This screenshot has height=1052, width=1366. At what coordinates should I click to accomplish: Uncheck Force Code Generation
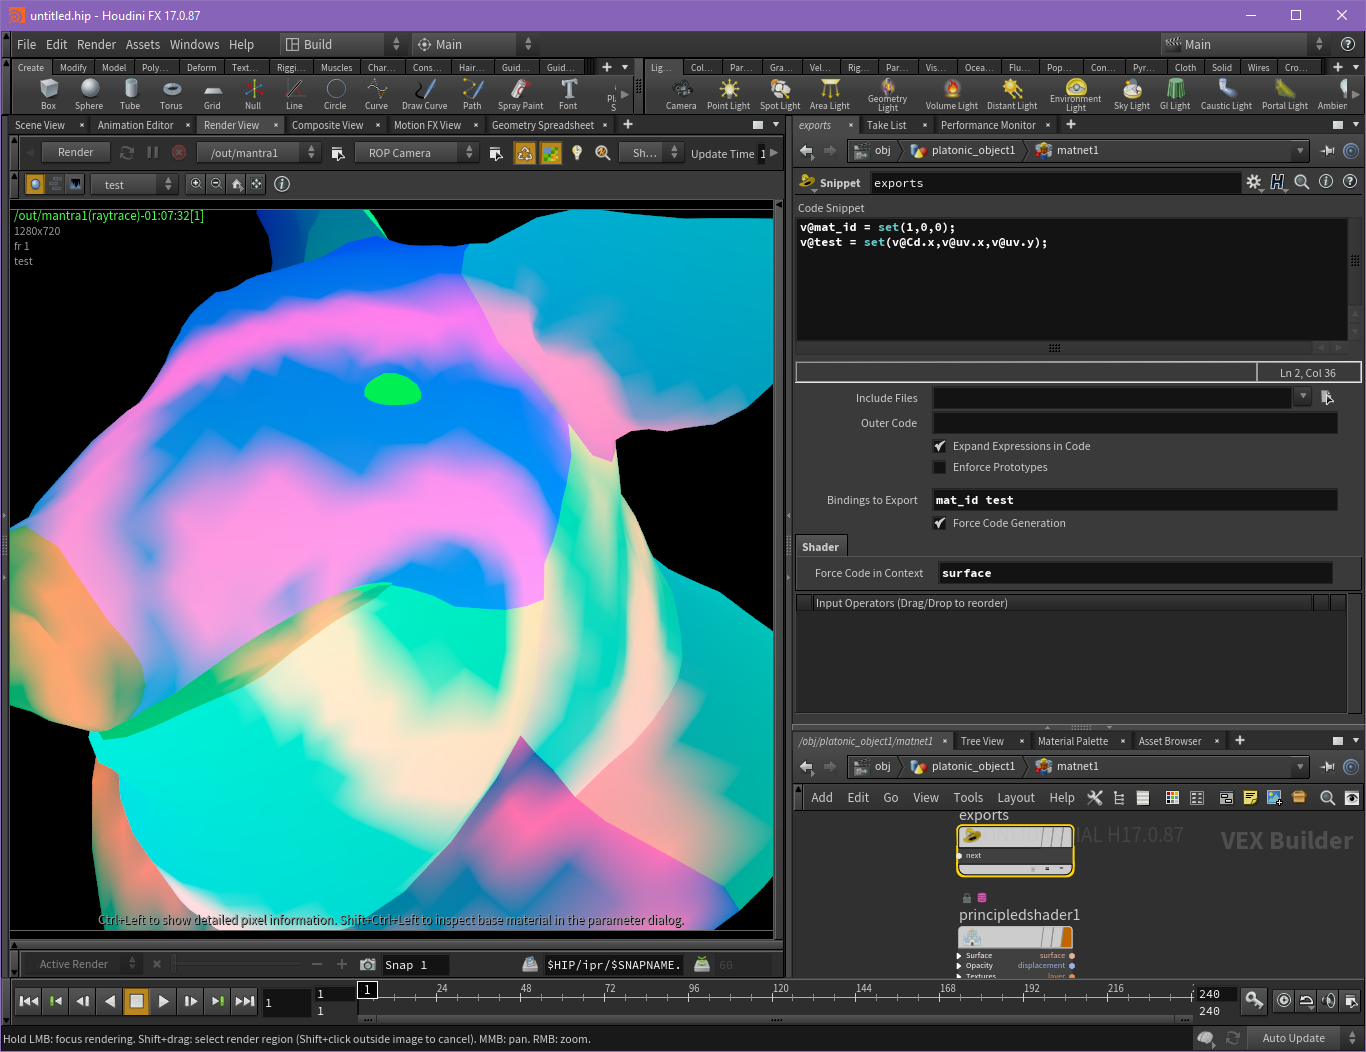[x=940, y=523]
